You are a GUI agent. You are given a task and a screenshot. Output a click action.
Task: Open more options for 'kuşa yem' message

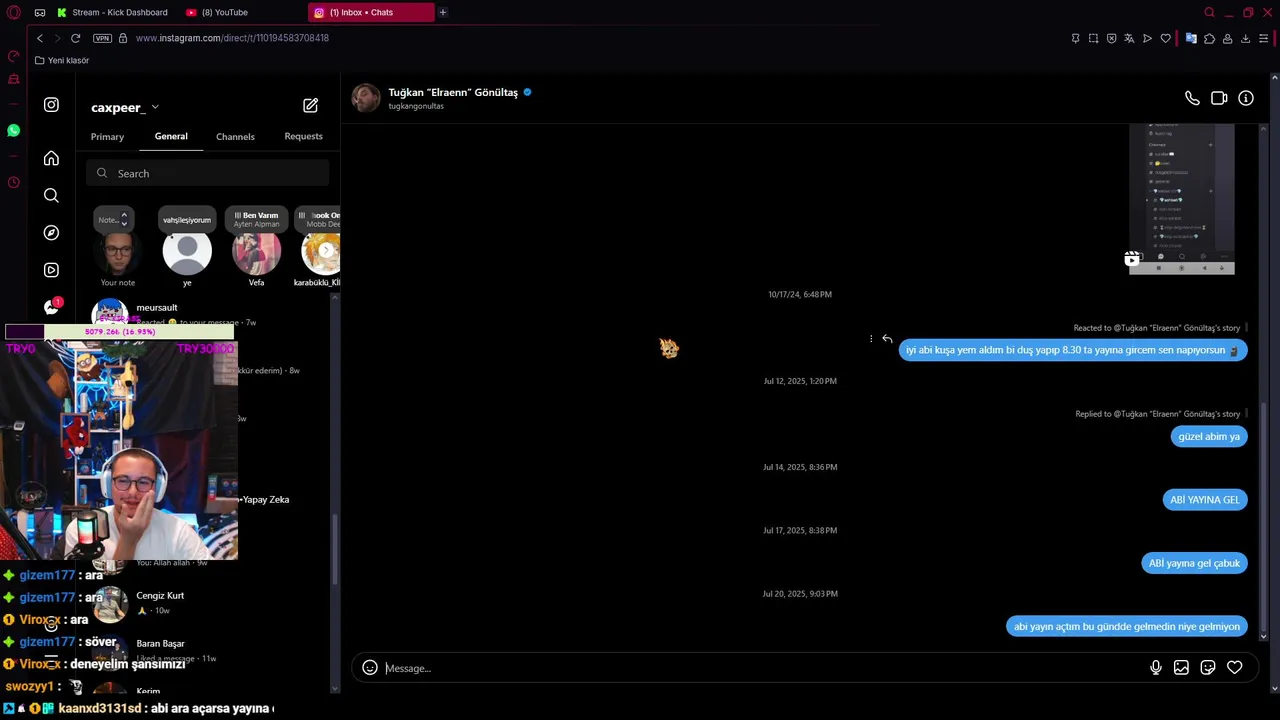coord(871,339)
